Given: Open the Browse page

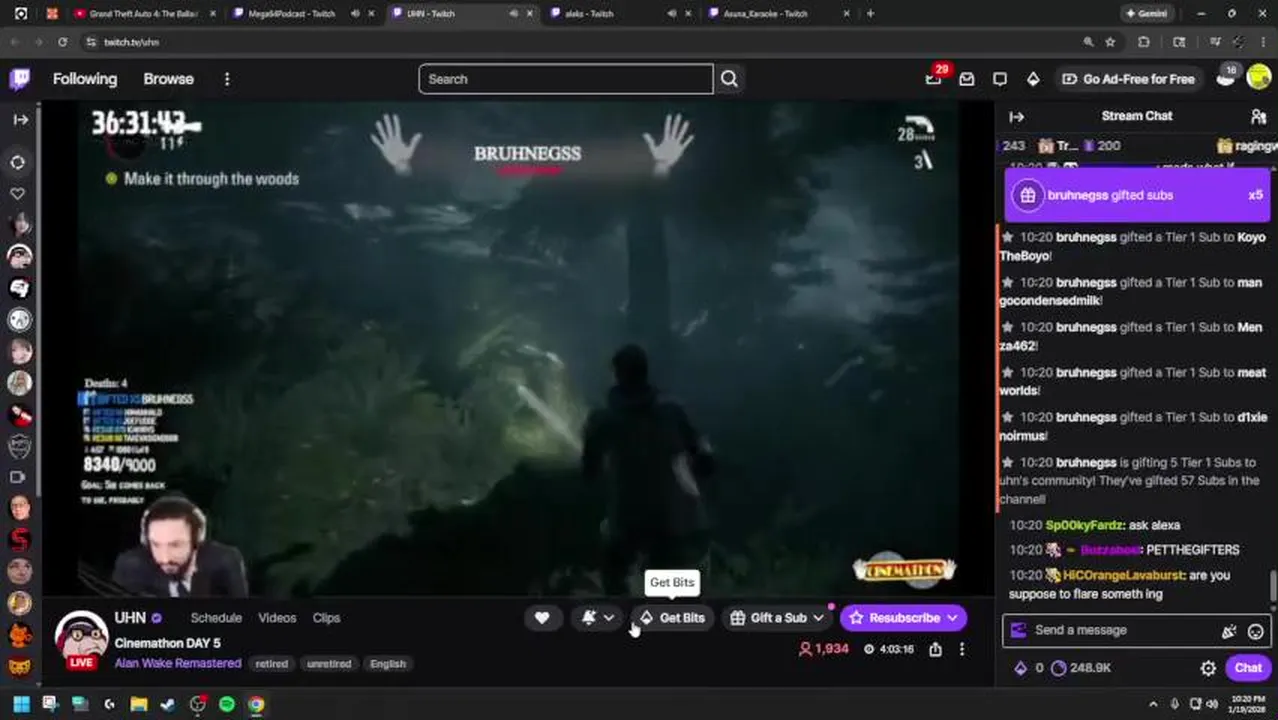Looking at the screenshot, I should click(x=168, y=79).
